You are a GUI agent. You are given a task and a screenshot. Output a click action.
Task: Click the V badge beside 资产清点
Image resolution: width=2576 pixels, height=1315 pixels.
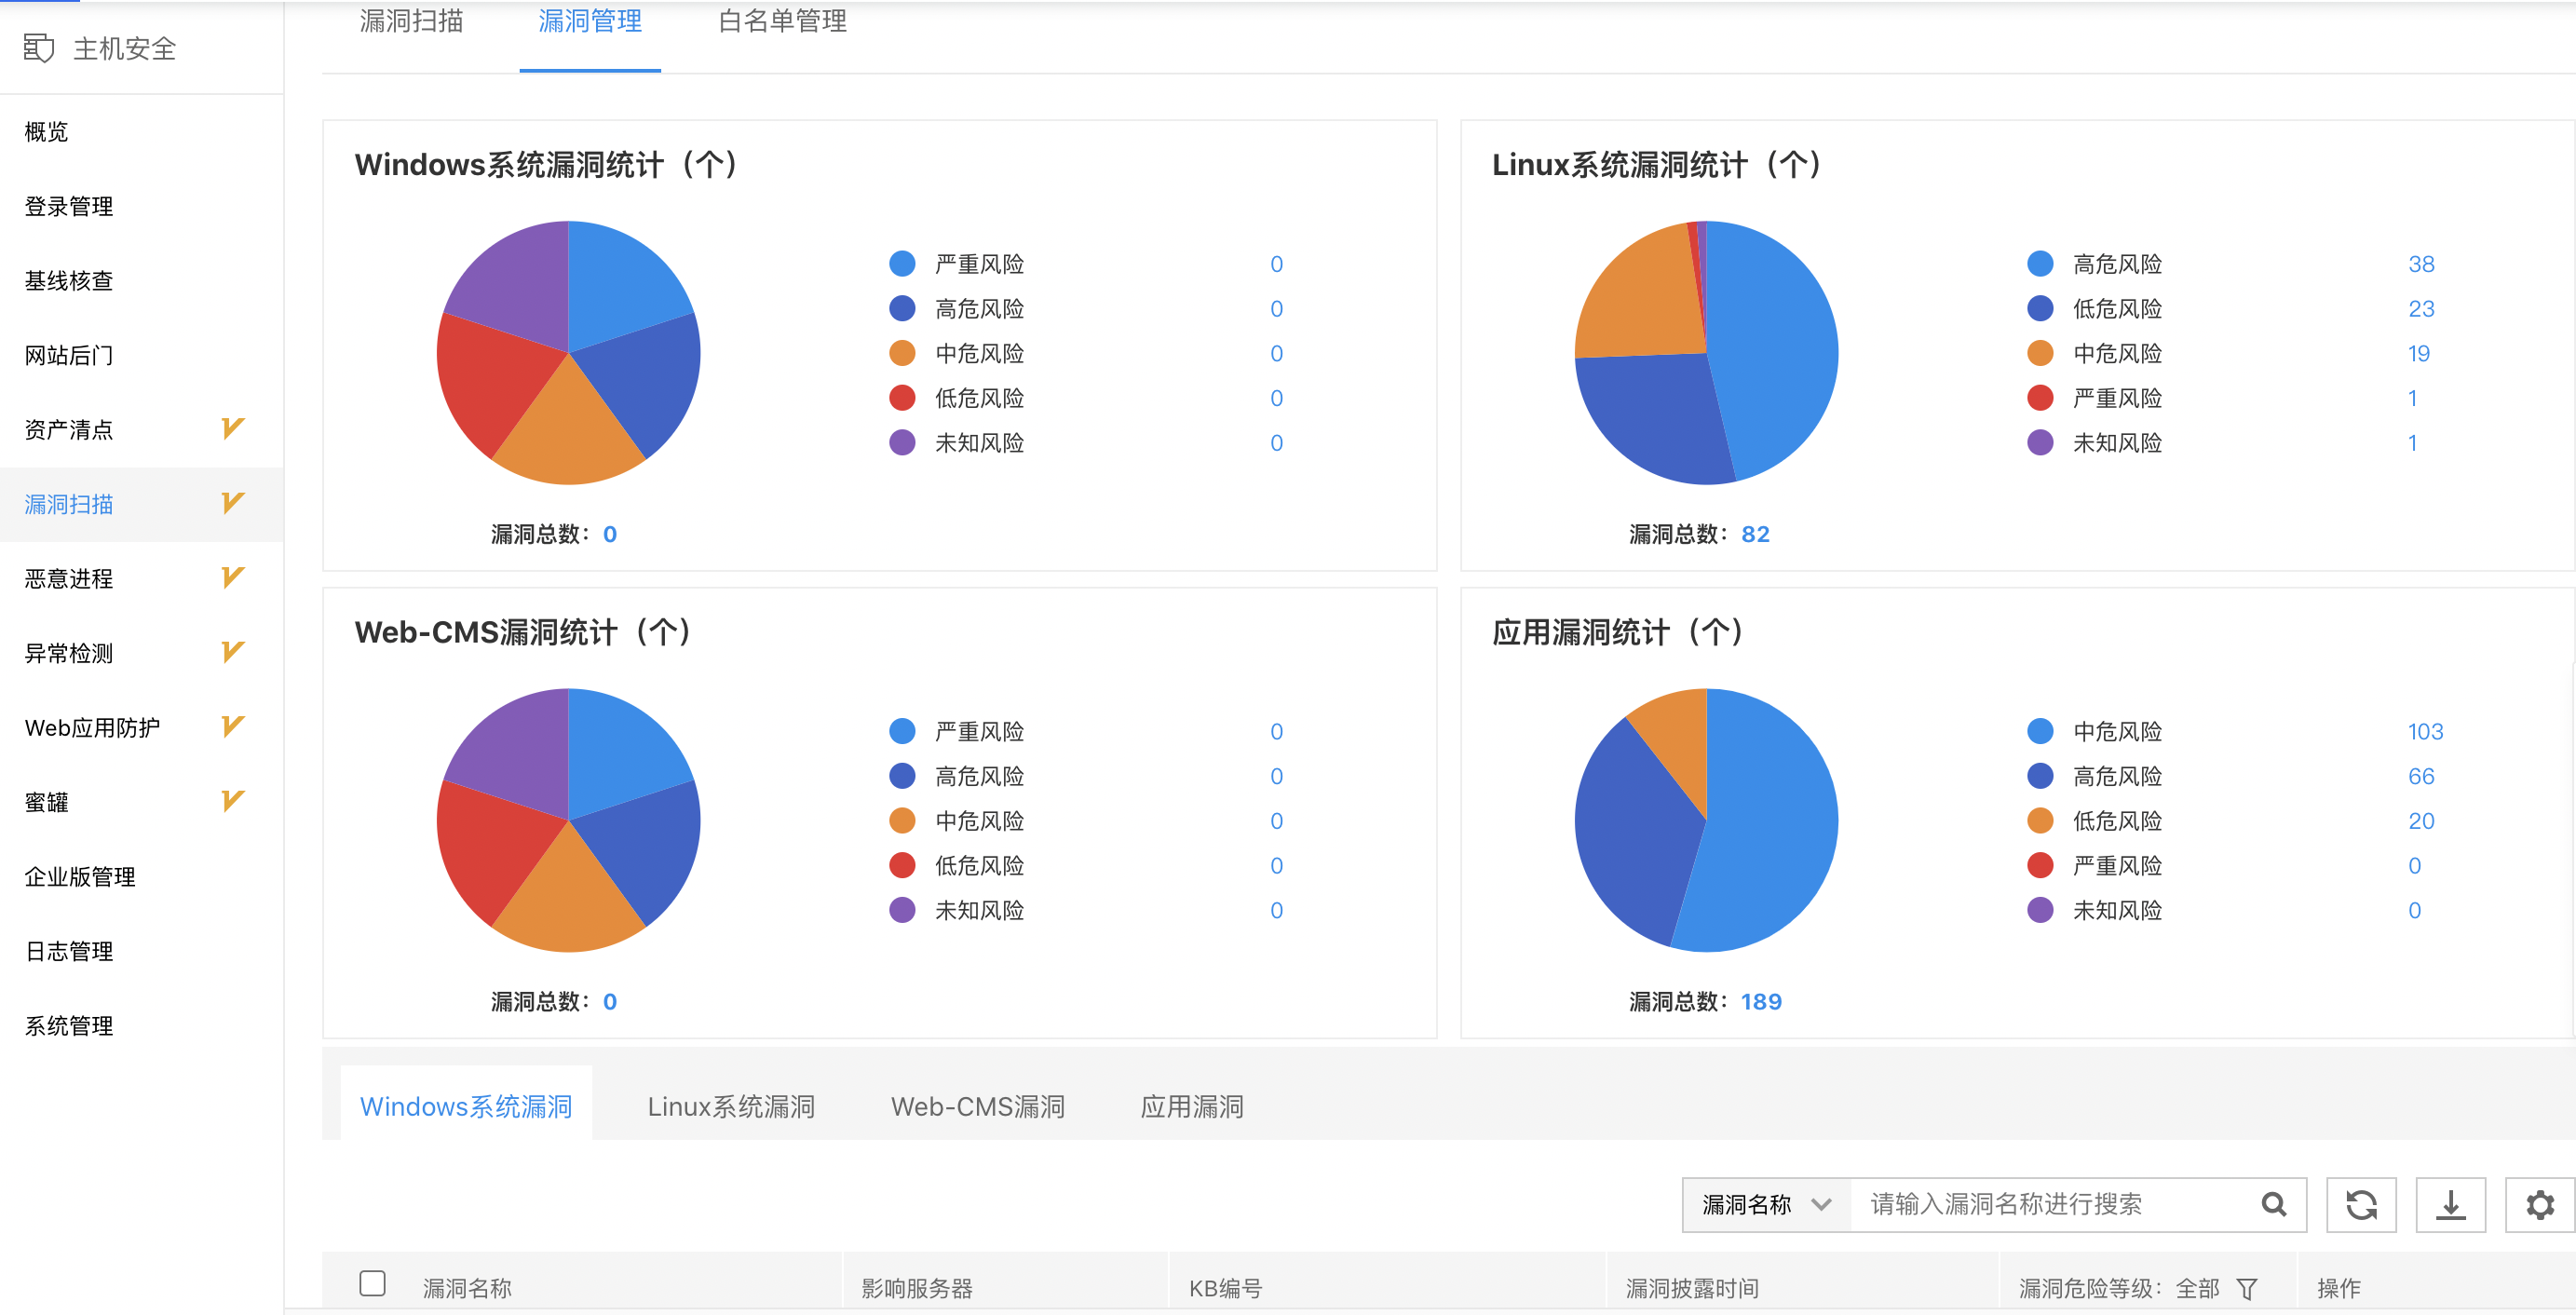(232, 429)
